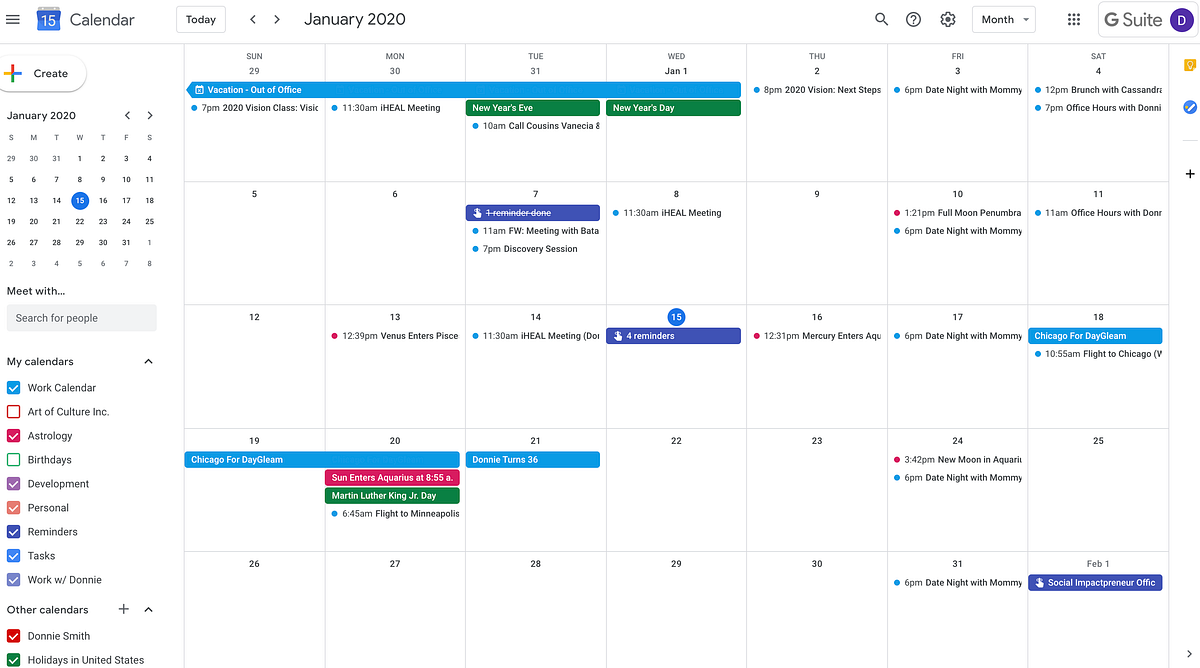Collapse the Other calendars section
Image resolution: width=1200 pixels, height=668 pixels.
click(148, 609)
